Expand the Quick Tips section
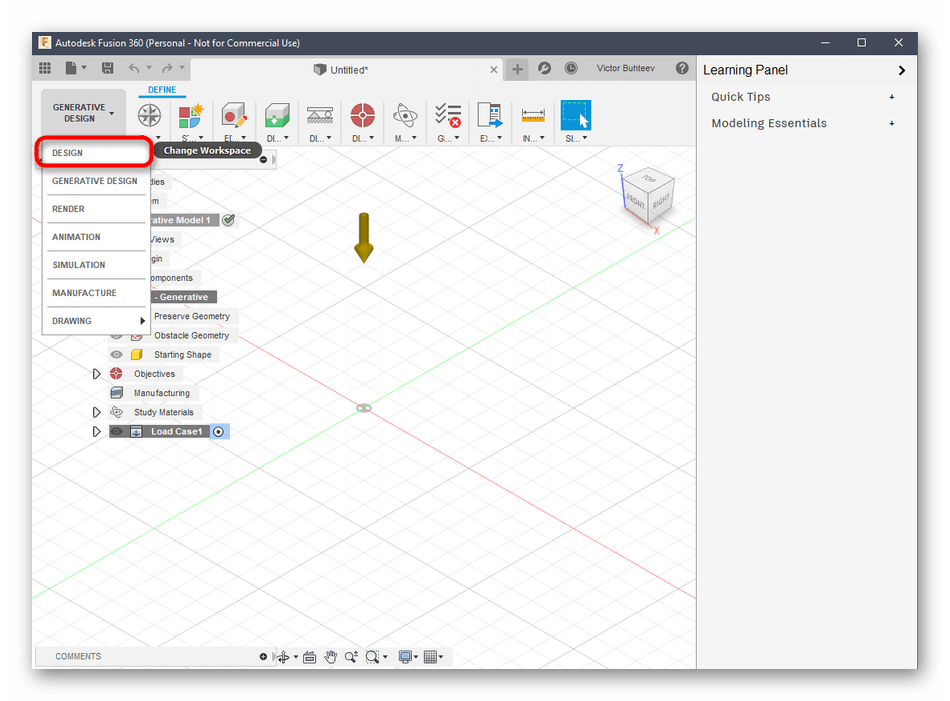The image size is (950, 701). coord(892,97)
